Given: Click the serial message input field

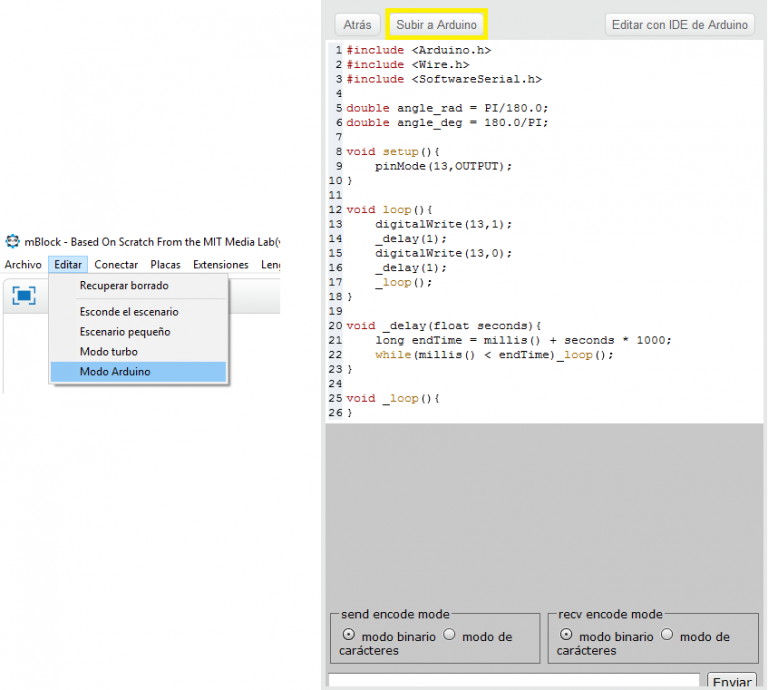Looking at the screenshot, I should click(513, 681).
